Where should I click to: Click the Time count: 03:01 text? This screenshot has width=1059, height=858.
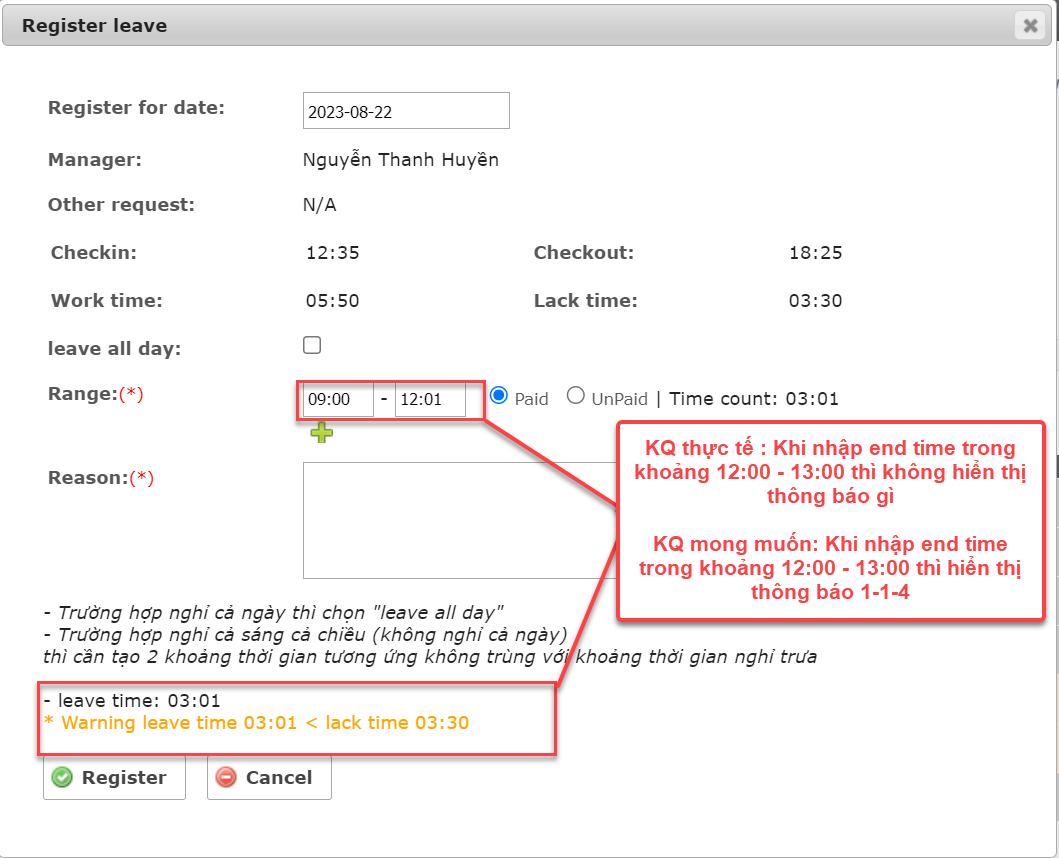pos(754,399)
